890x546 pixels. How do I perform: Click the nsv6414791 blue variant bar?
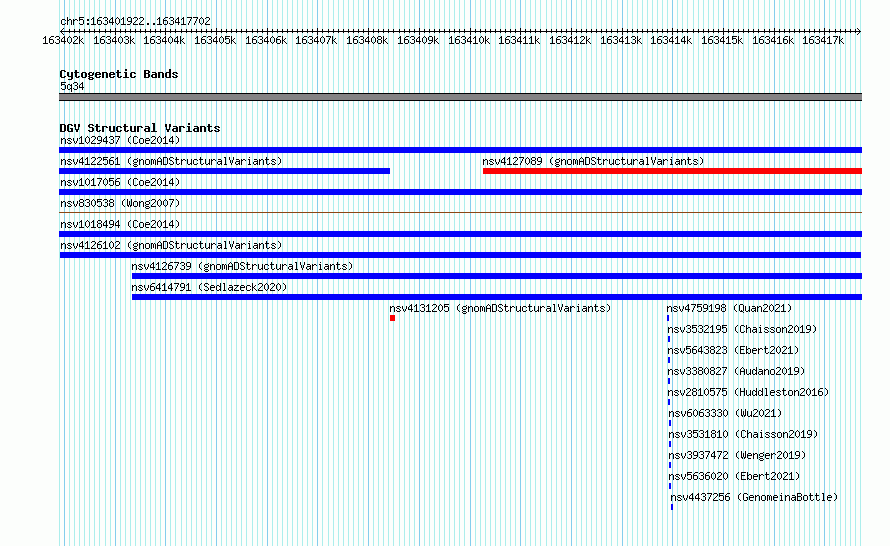(x=497, y=297)
